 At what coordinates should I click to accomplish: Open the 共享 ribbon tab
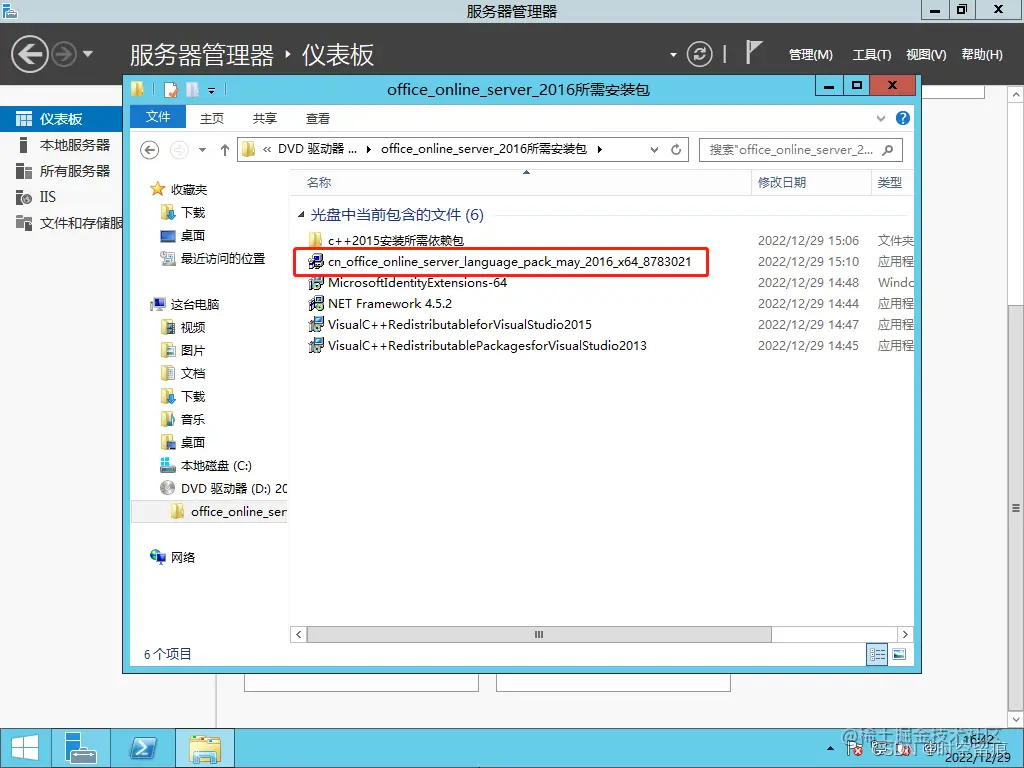pyautogui.click(x=264, y=118)
